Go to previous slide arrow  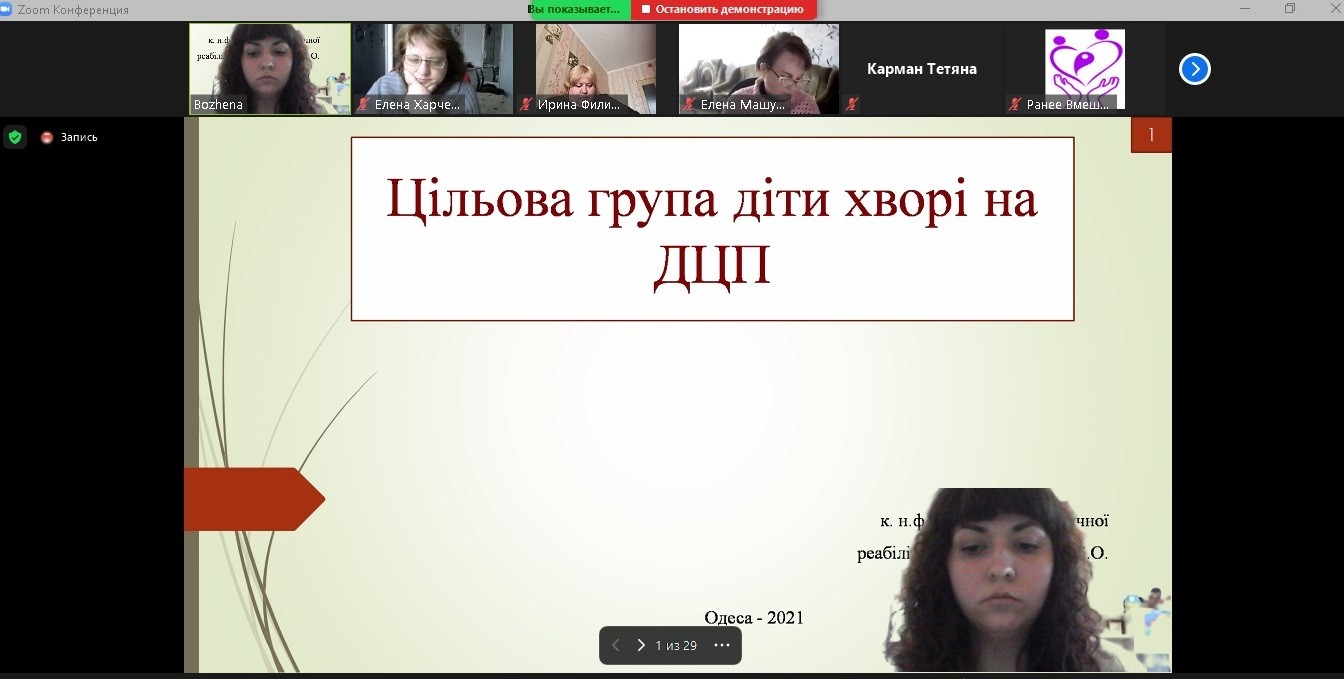pos(616,645)
